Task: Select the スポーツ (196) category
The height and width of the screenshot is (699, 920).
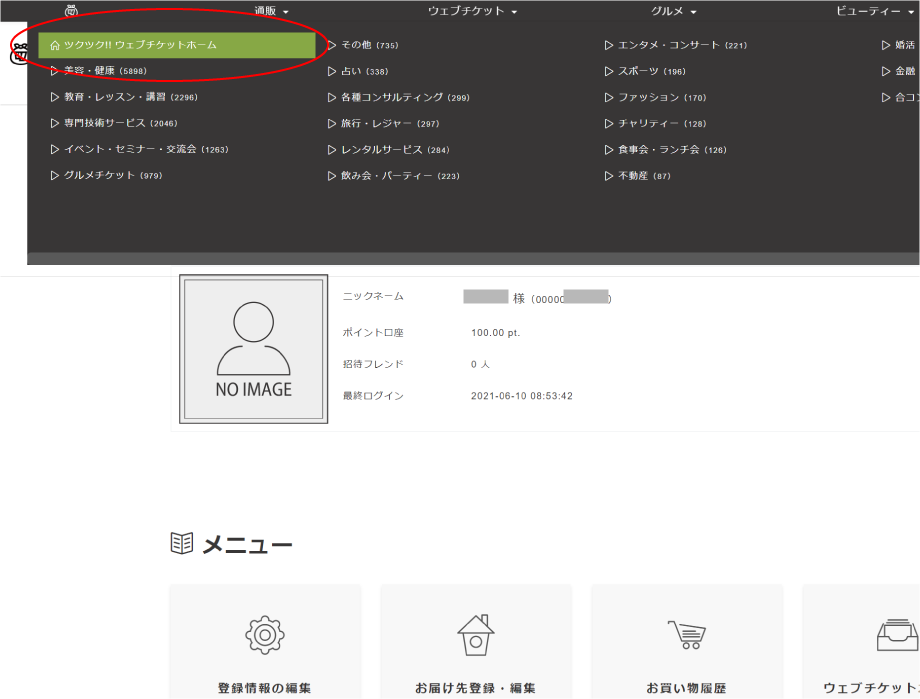Action: (645, 71)
